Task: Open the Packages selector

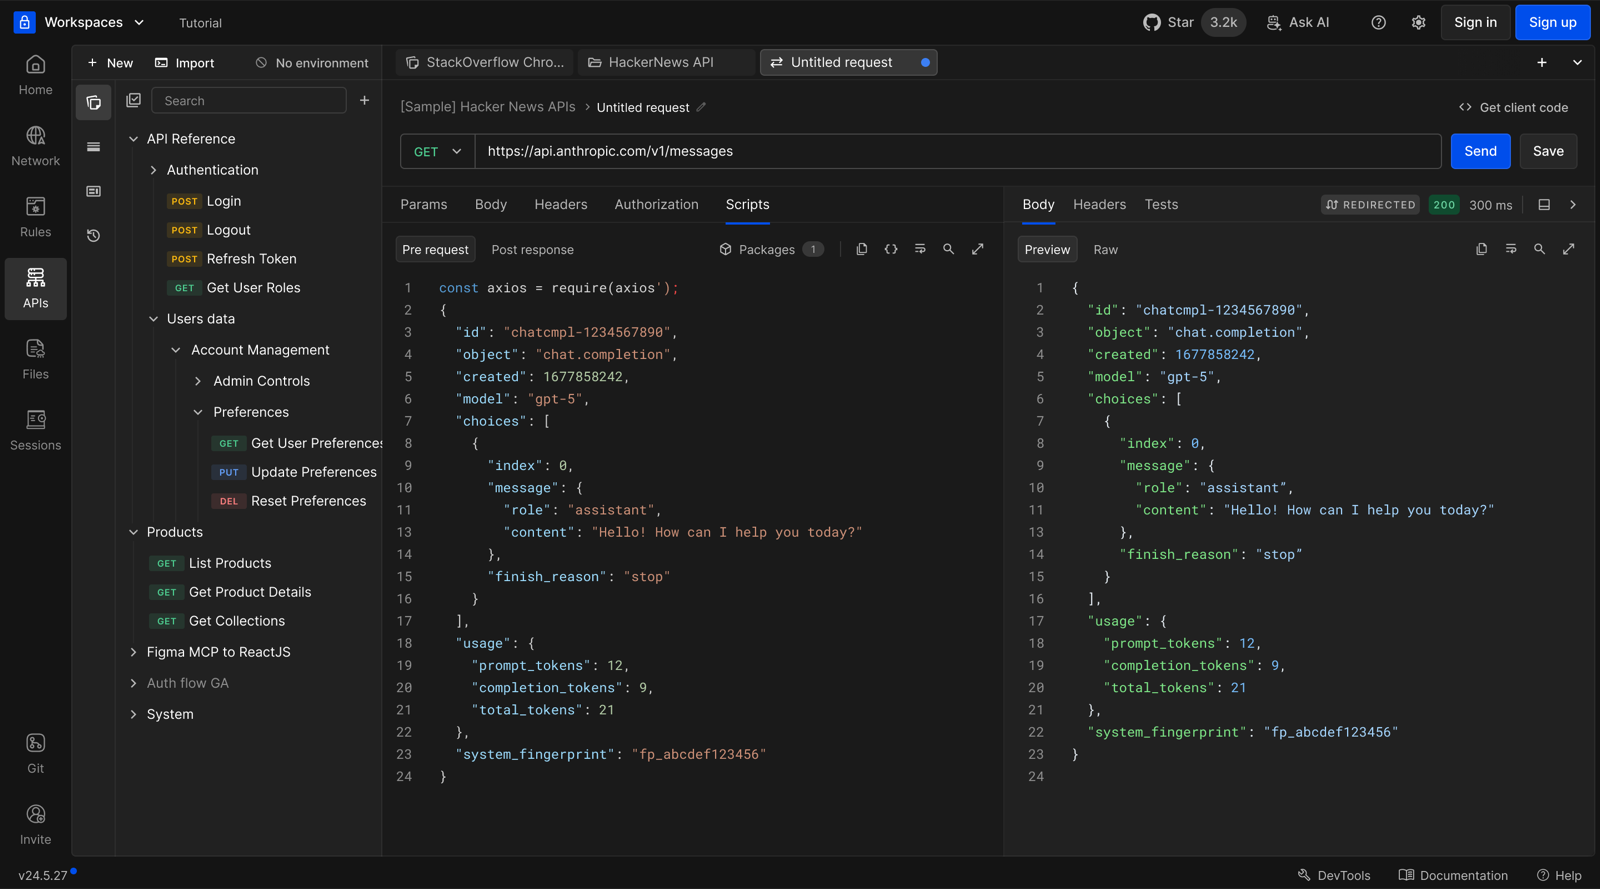Action: click(x=771, y=249)
